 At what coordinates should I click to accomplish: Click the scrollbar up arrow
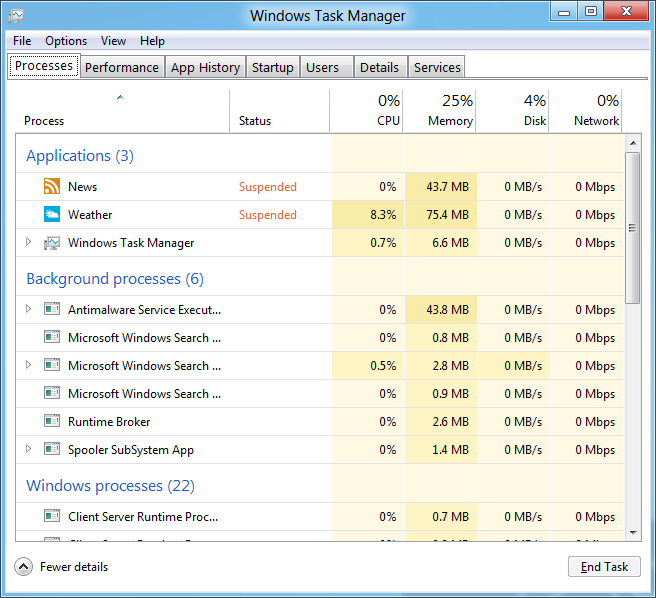click(633, 143)
